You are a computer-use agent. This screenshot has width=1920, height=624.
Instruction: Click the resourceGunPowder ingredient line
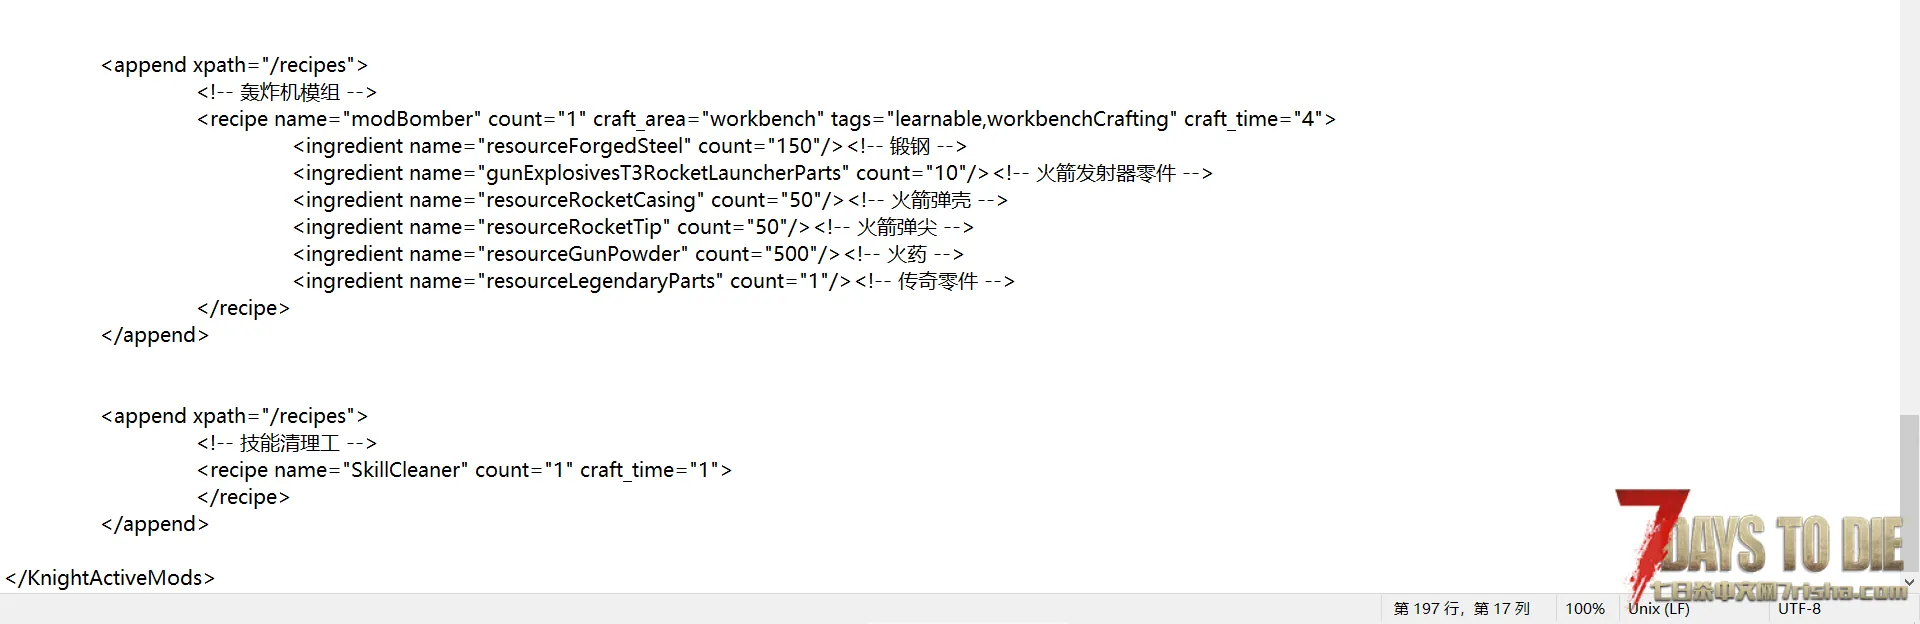tap(628, 254)
